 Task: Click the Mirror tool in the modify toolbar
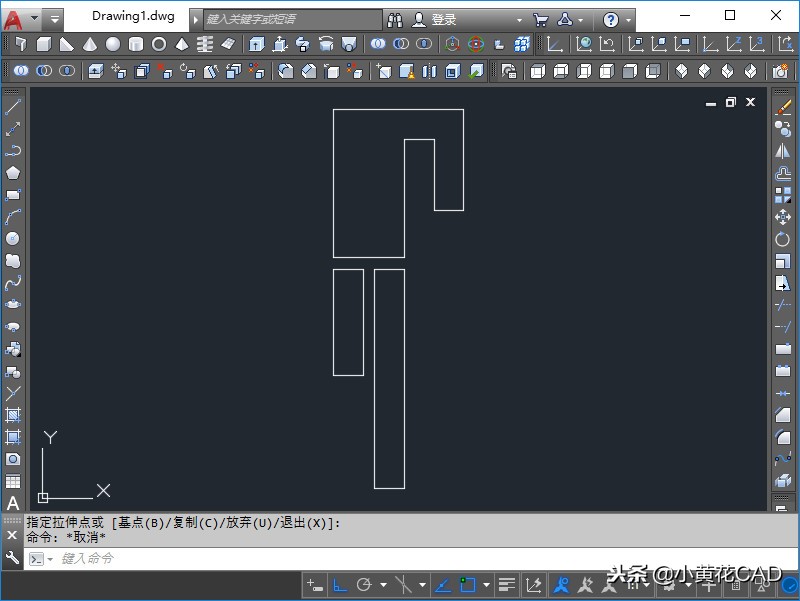[783, 151]
